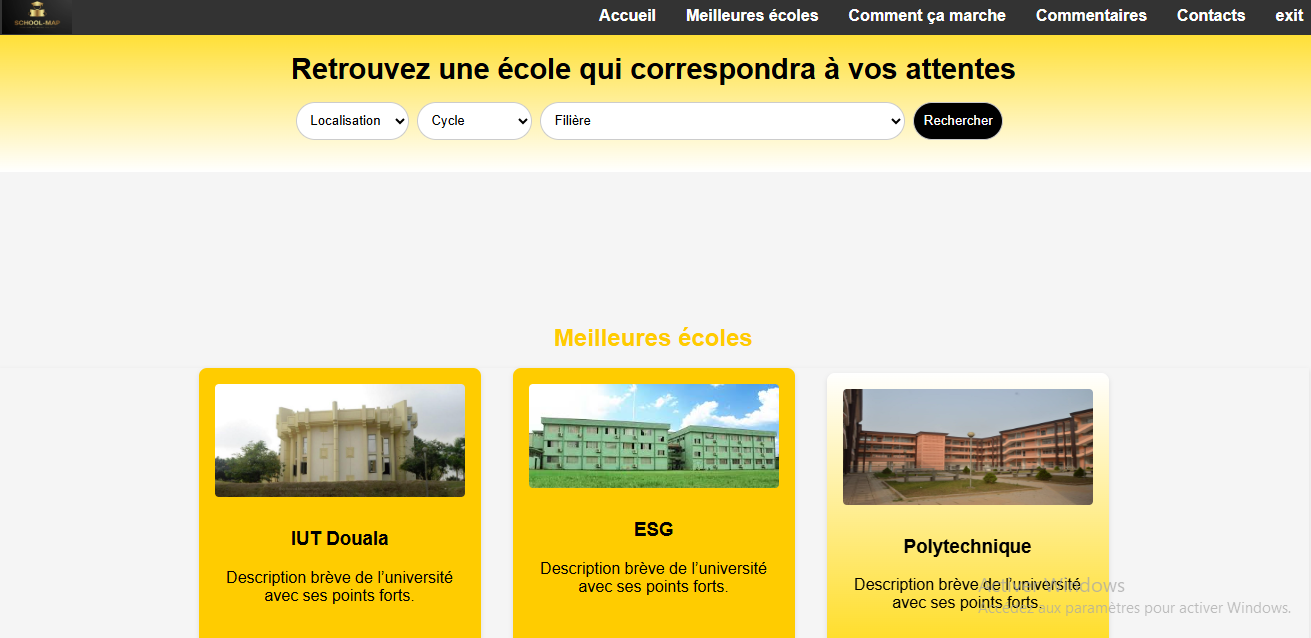Image resolution: width=1311 pixels, height=638 pixels.
Task: Click the School-Map logo icon
Action: (36, 17)
